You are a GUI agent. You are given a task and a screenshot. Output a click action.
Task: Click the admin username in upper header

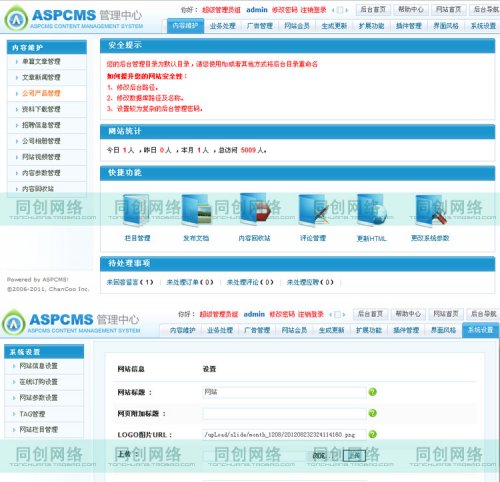click(257, 10)
